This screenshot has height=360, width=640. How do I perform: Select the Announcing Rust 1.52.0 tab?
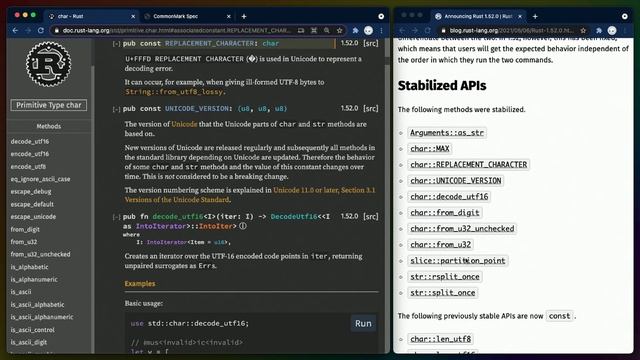point(479,16)
